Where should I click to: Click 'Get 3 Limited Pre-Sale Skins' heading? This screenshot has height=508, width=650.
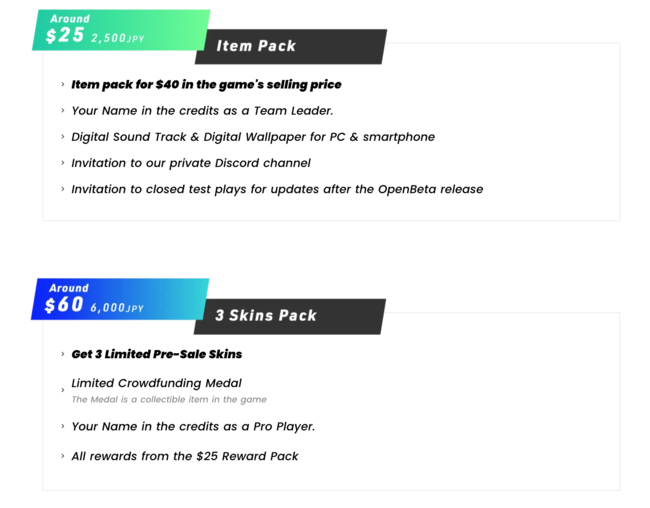click(157, 354)
